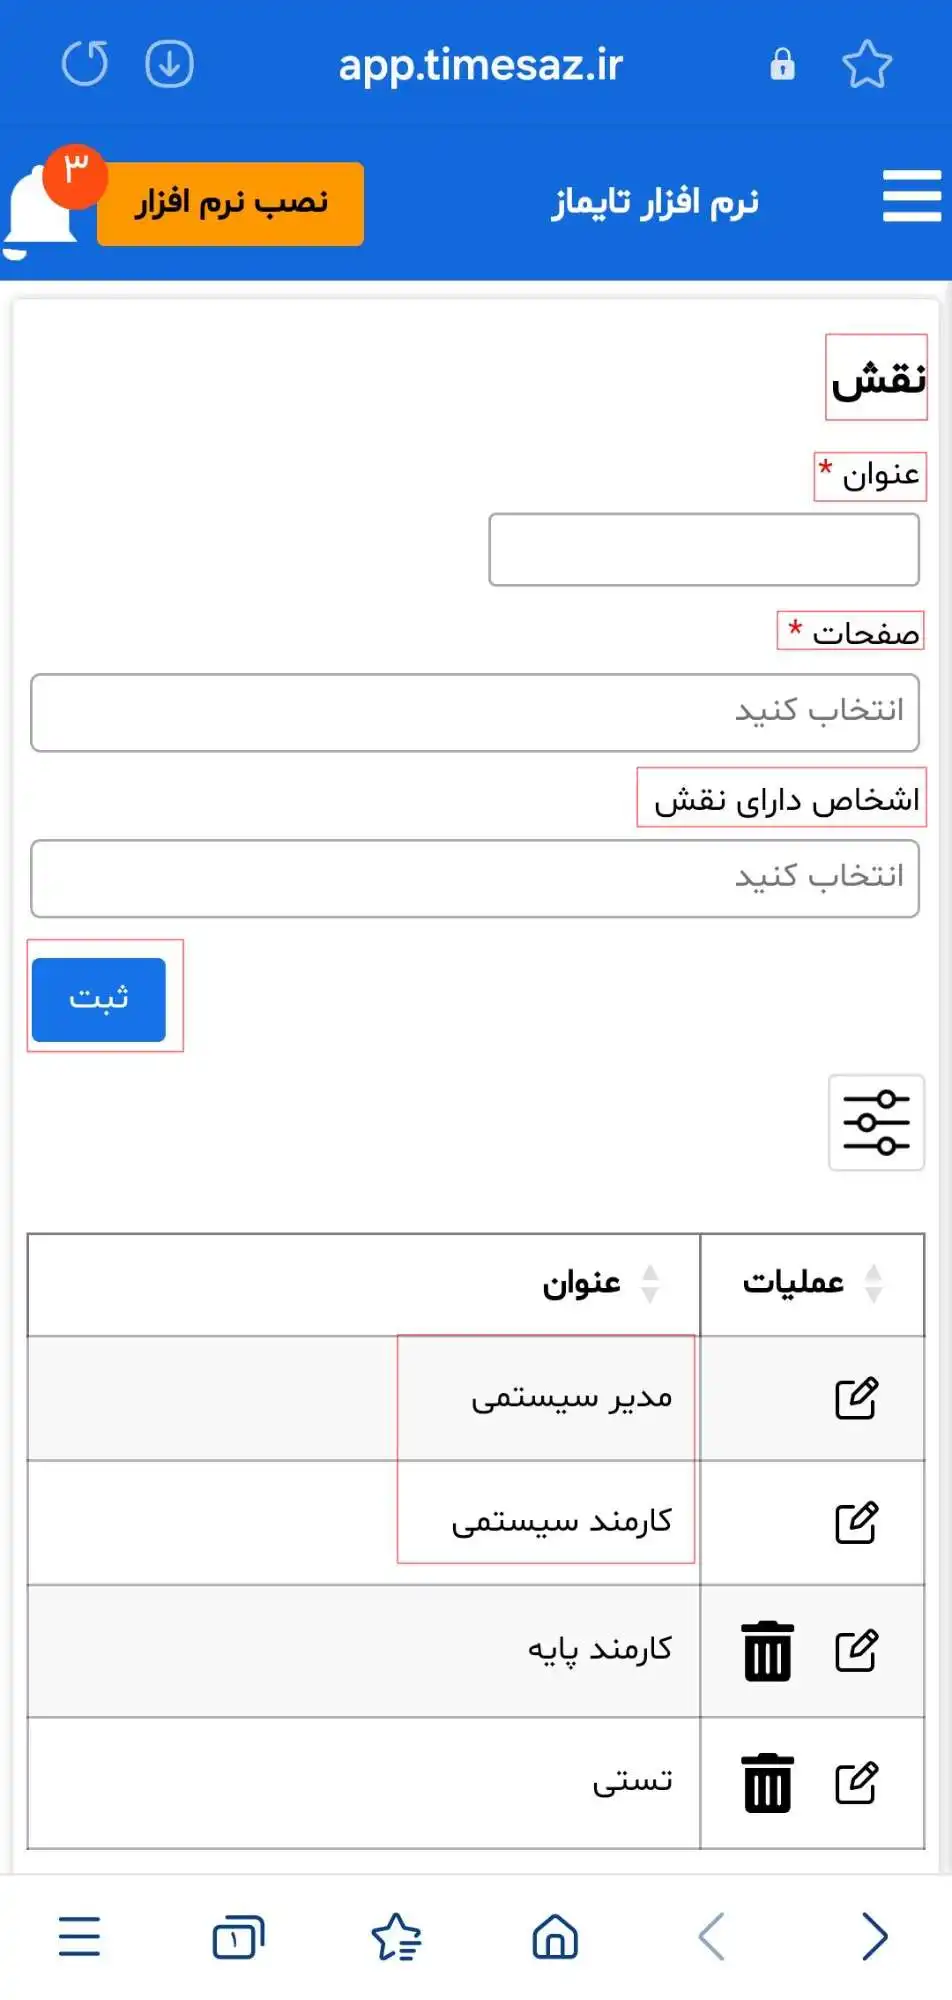Bookmark page with the star icon

coord(866,65)
